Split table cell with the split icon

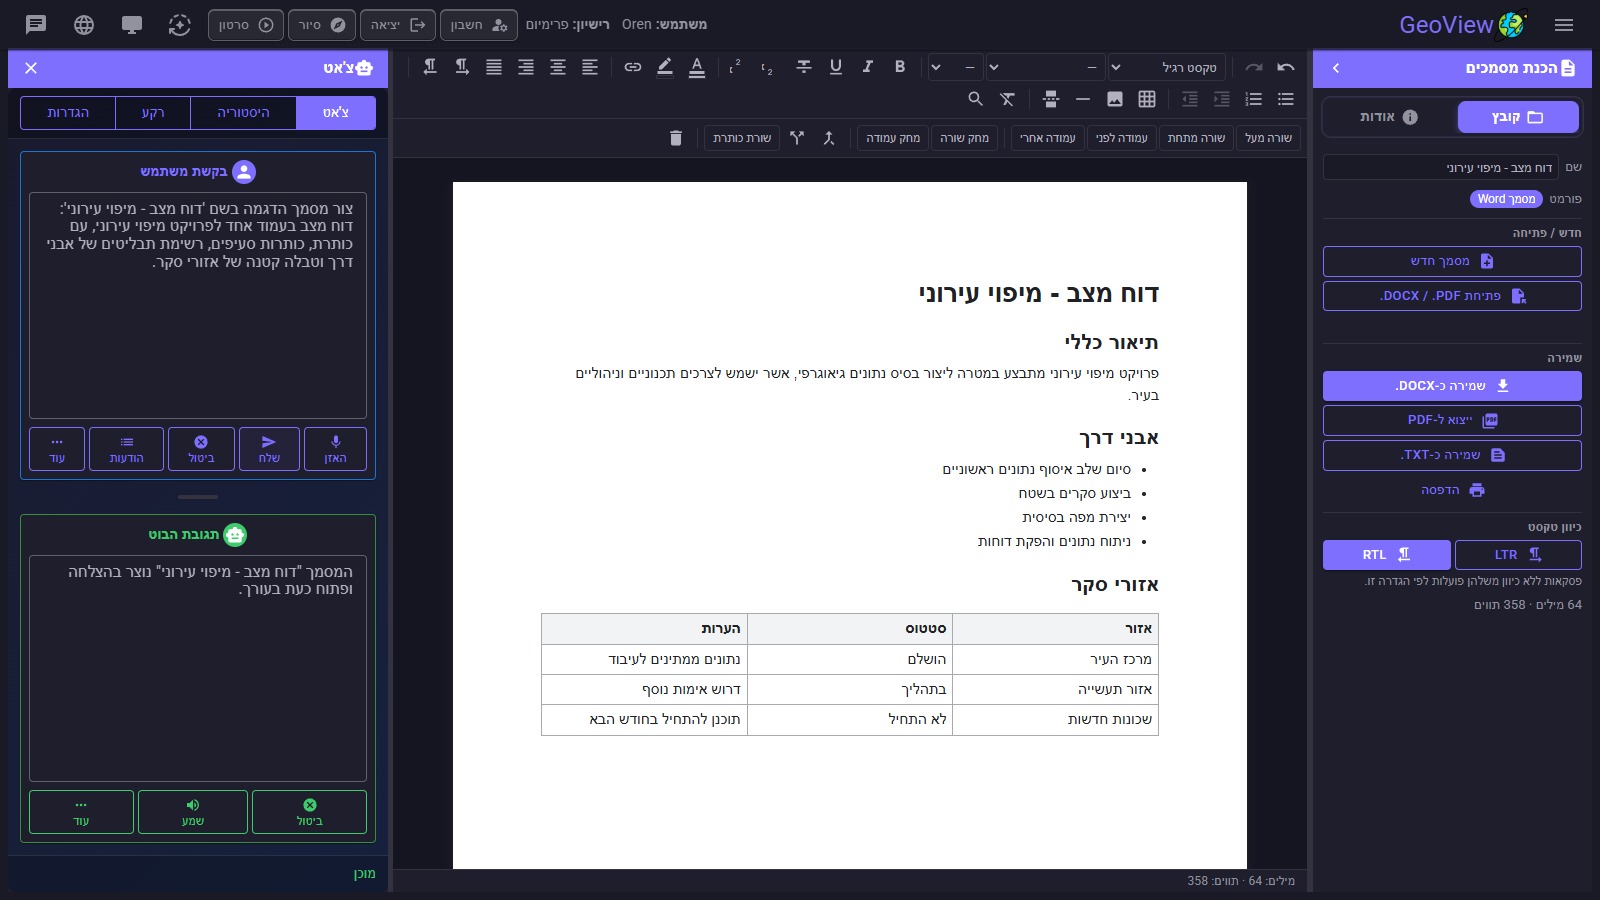797,138
